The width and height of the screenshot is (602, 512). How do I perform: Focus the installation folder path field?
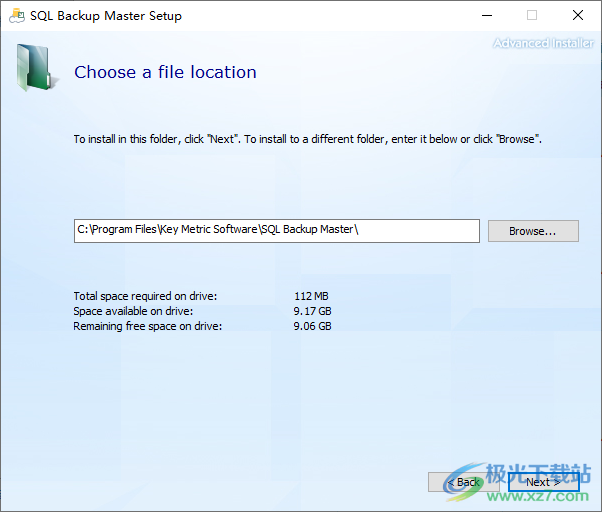tap(276, 231)
